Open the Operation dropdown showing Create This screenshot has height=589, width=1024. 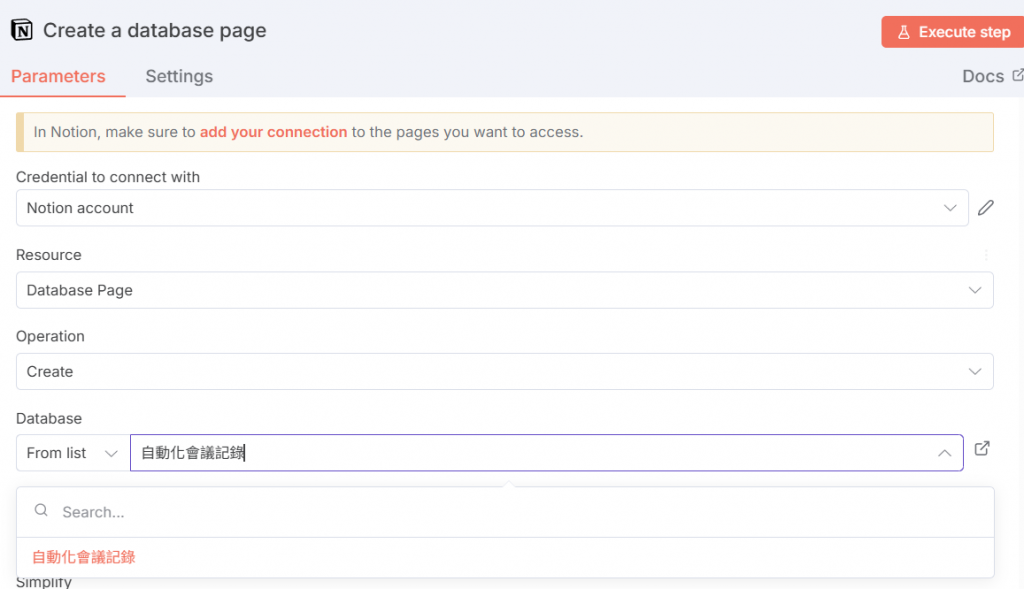[504, 372]
